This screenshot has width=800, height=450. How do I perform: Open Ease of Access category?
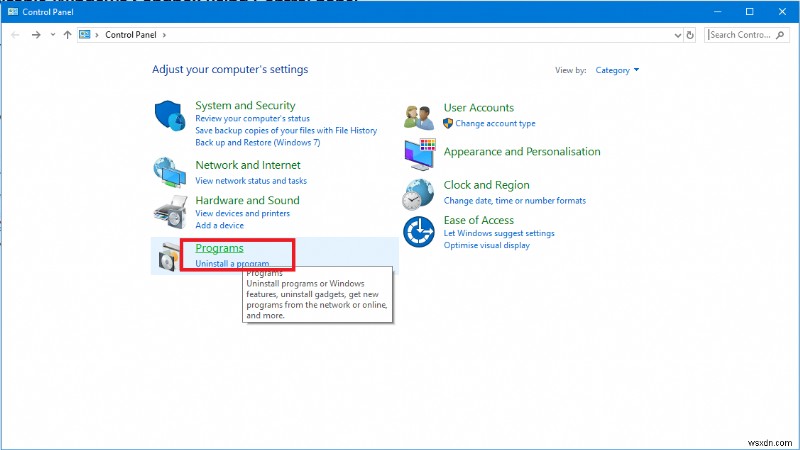click(x=479, y=220)
